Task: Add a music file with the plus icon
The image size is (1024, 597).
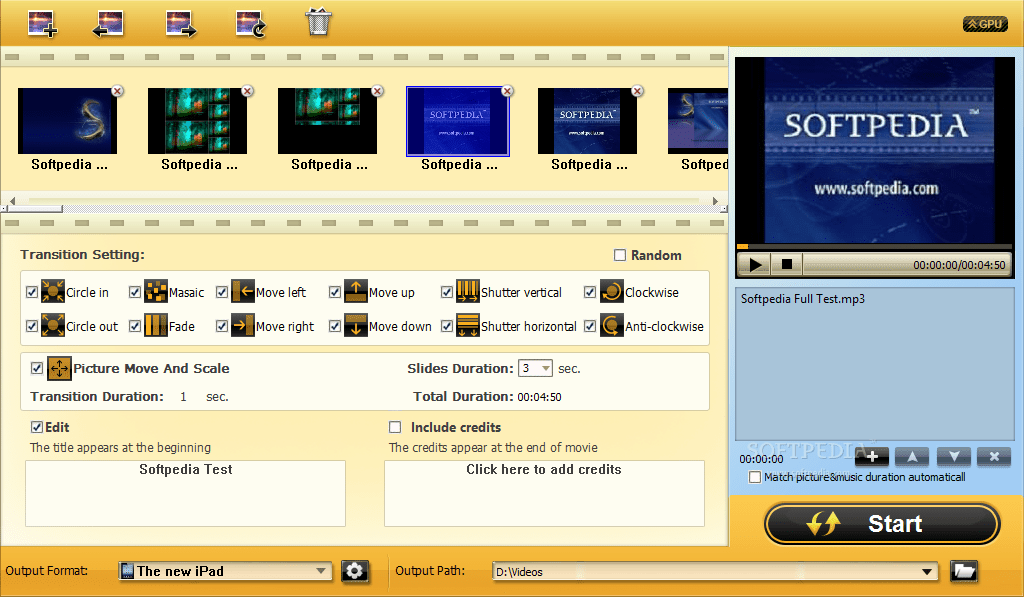Action: (x=871, y=456)
